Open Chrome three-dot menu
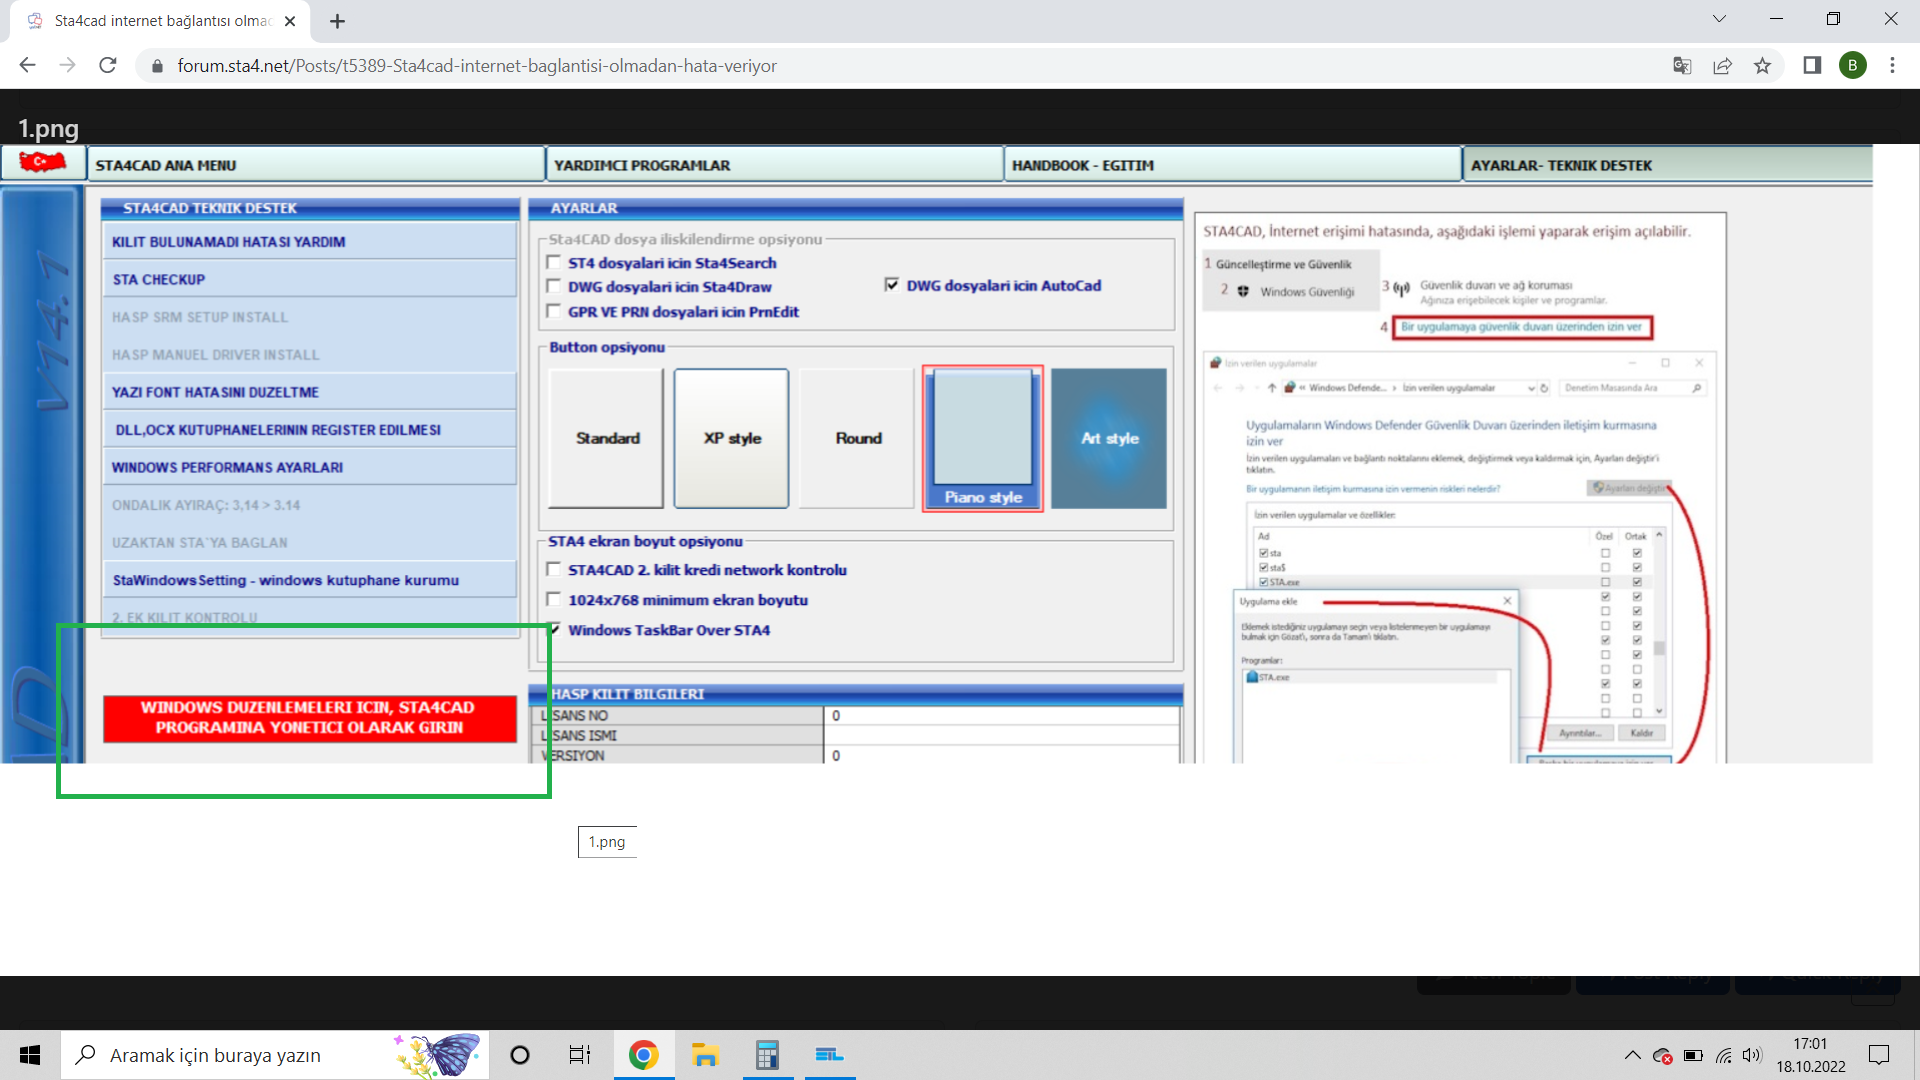 [1892, 66]
